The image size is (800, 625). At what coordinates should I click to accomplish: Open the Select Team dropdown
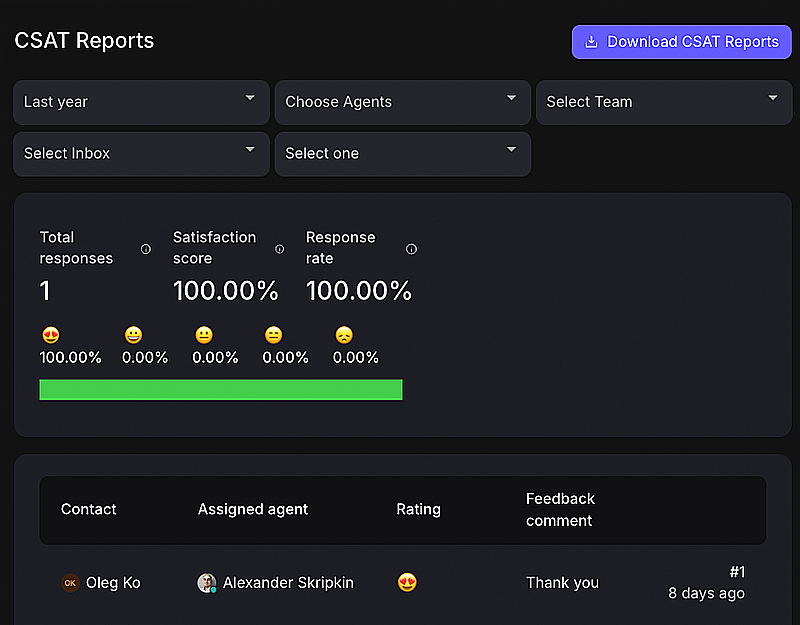click(x=663, y=102)
